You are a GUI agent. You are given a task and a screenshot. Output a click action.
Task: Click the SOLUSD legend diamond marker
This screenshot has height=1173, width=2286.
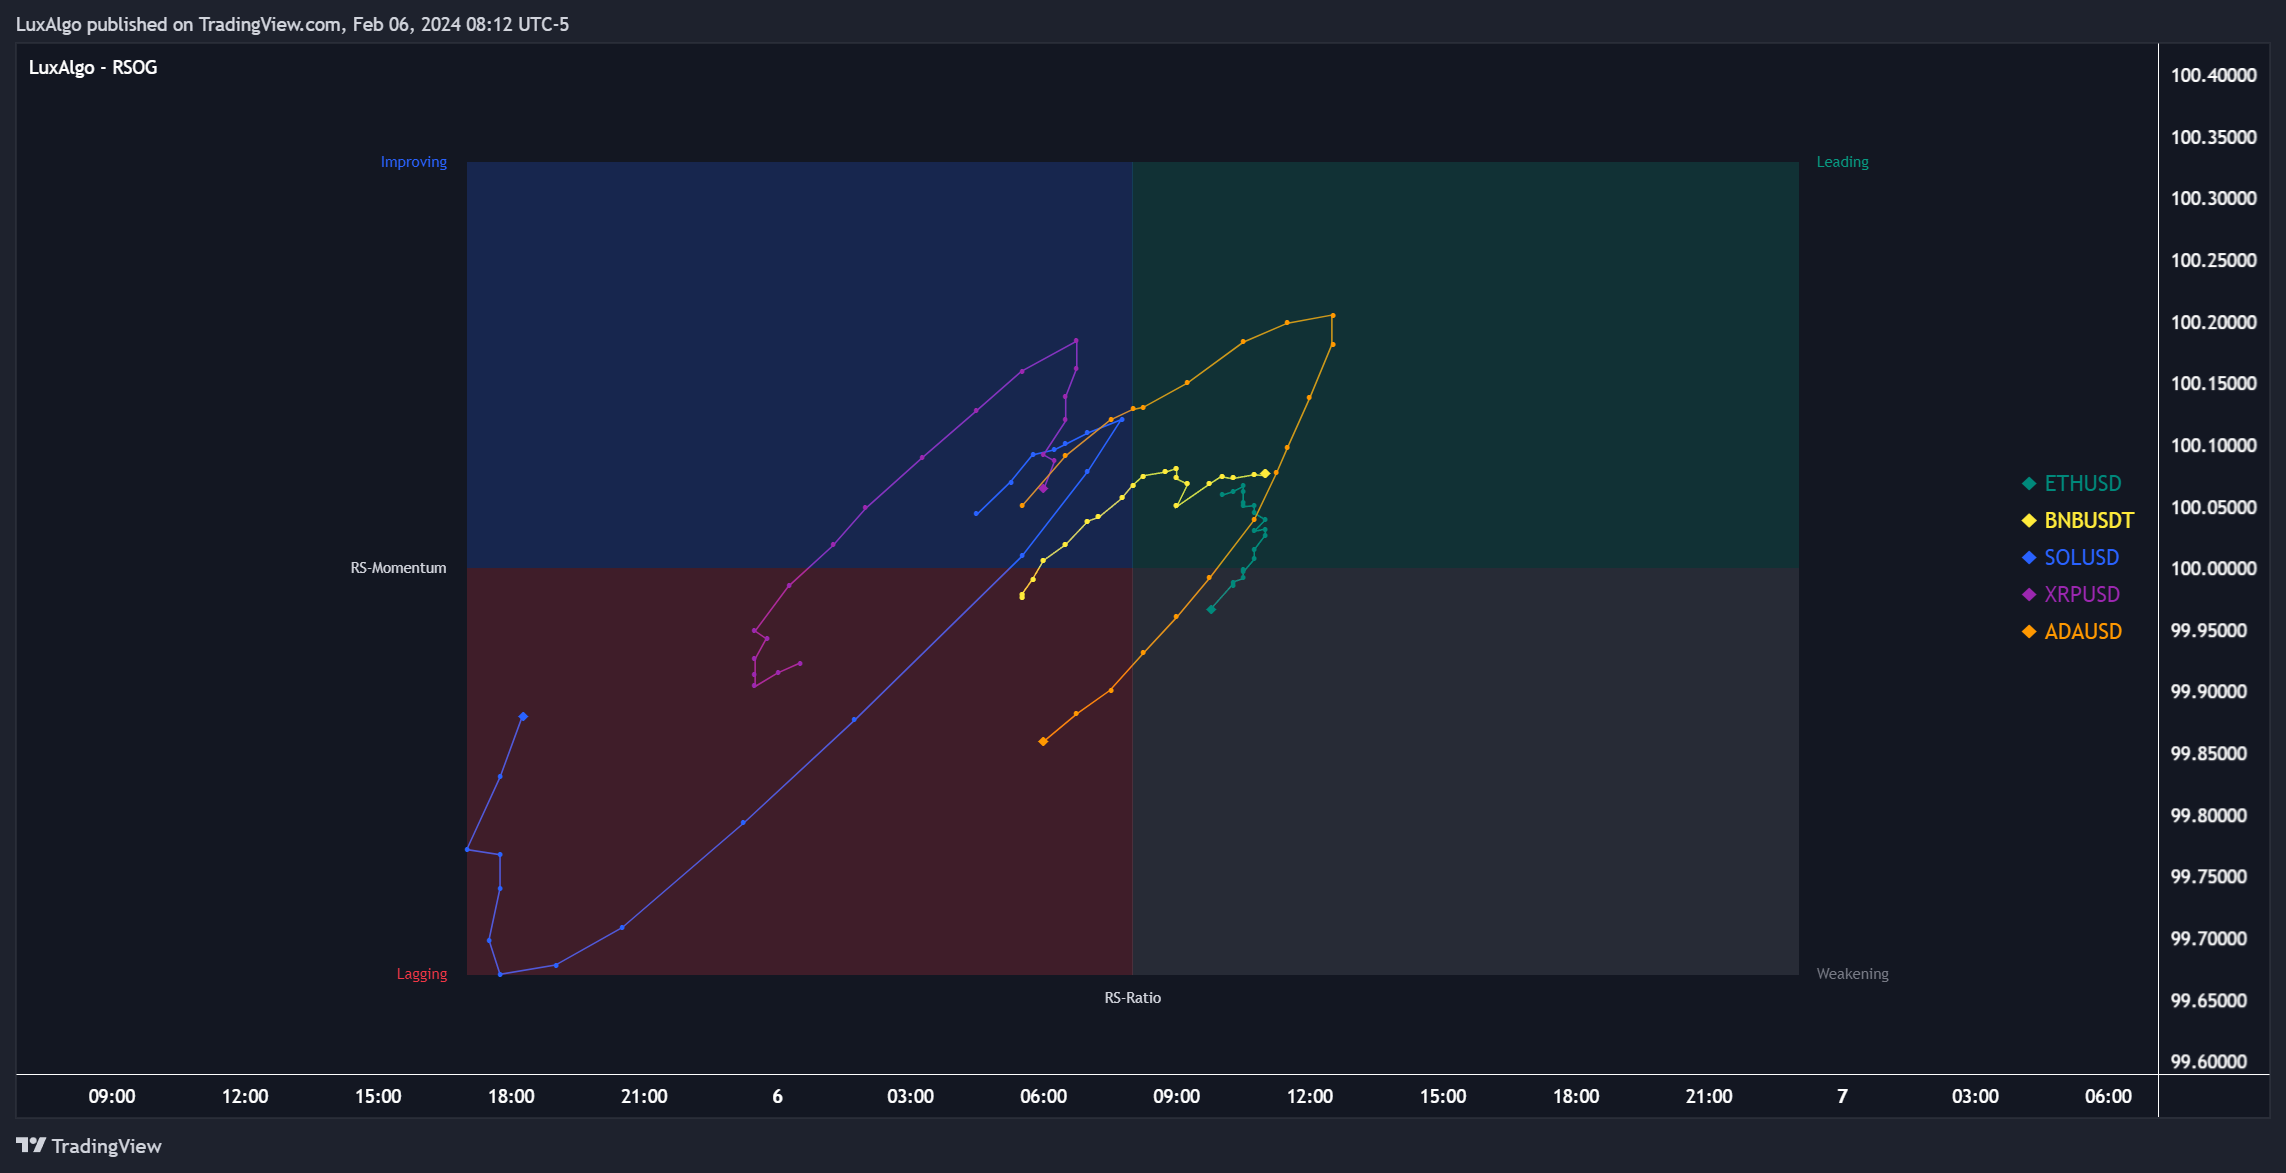[x=2029, y=558]
